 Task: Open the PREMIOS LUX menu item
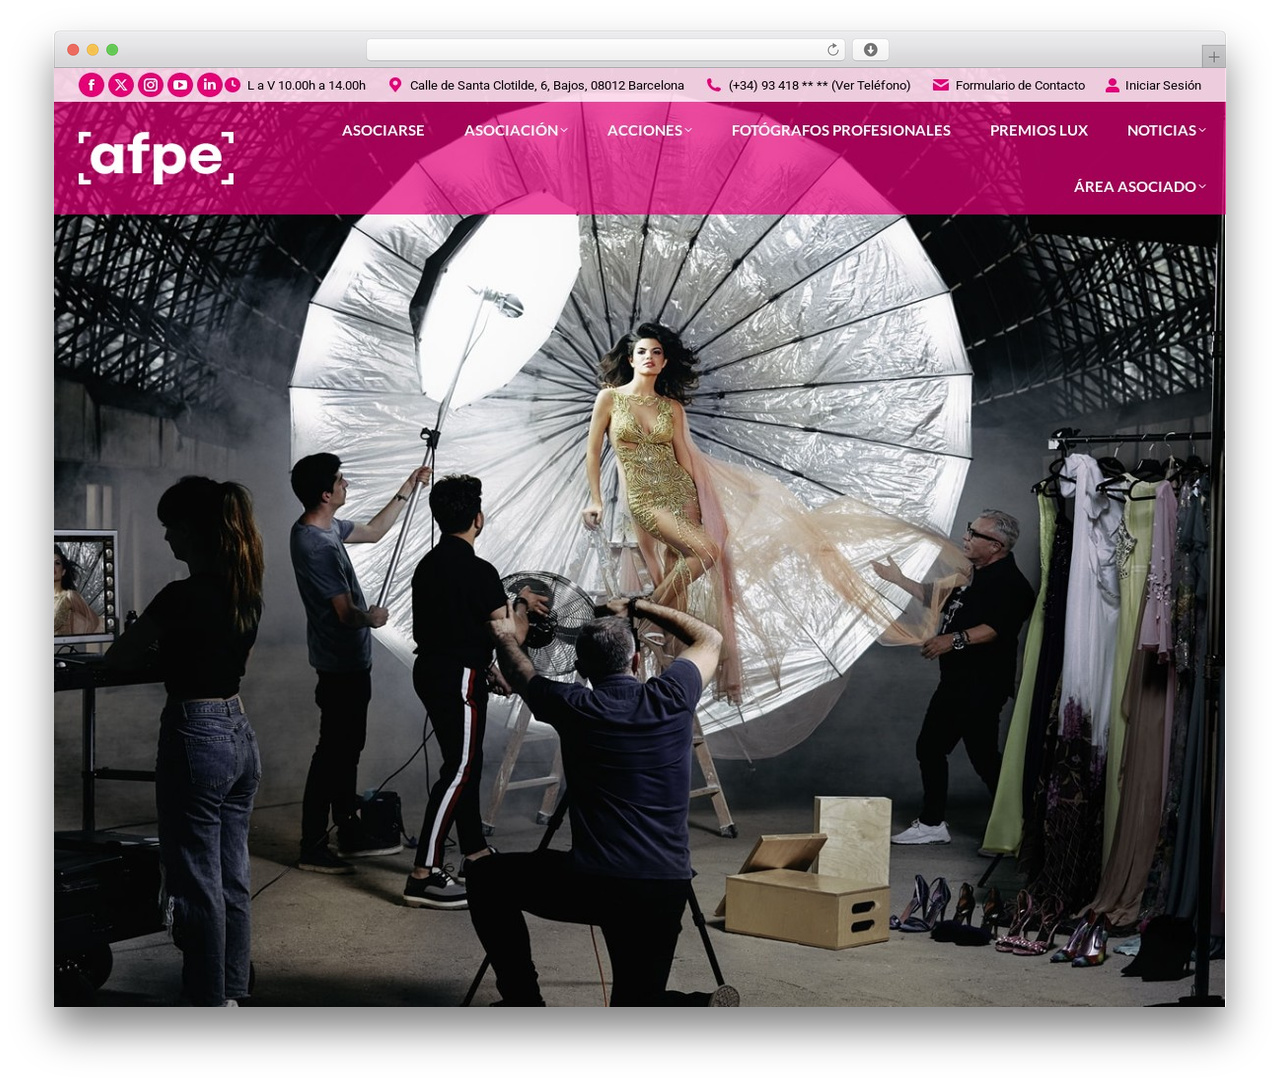coord(1039,130)
